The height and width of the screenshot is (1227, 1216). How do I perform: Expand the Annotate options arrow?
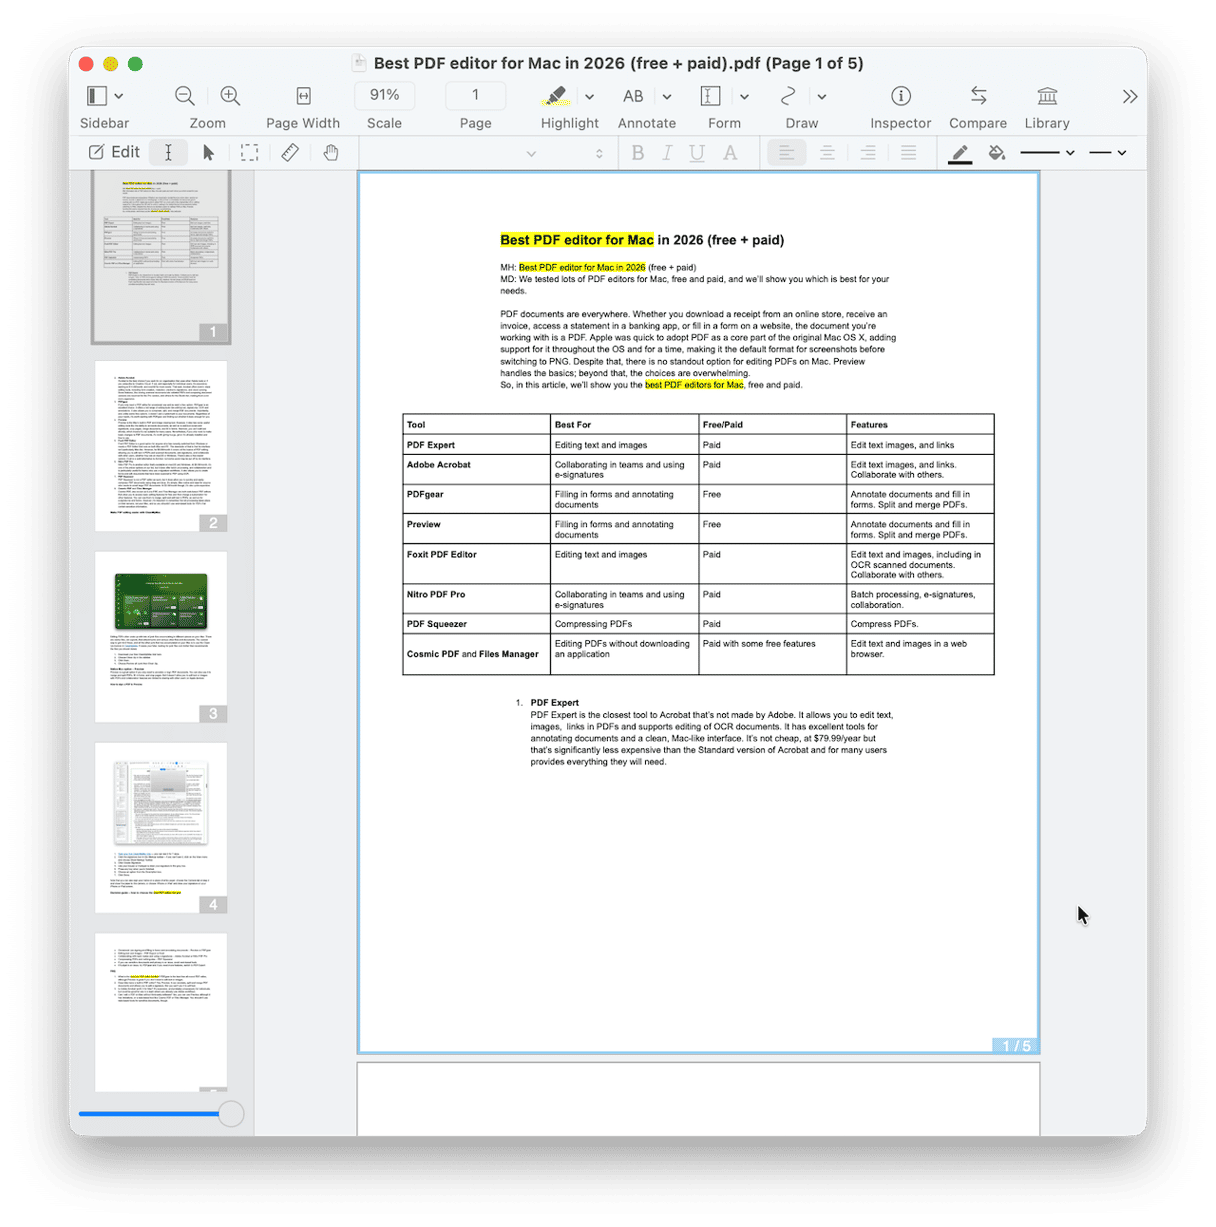(667, 97)
